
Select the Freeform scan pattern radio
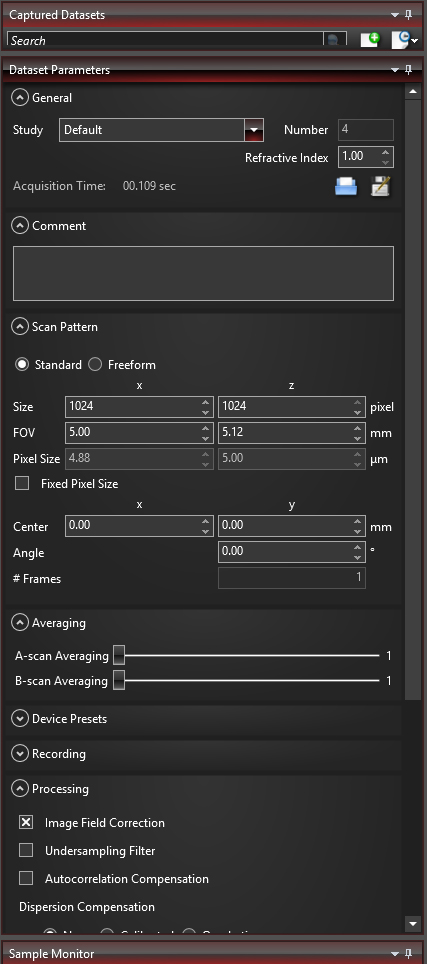pyautogui.click(x=95, y=365)
